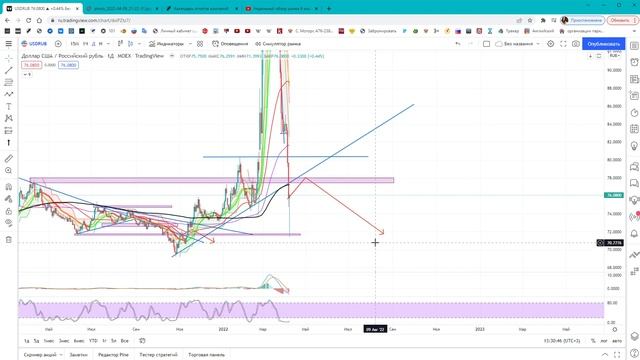Start the Симулятор рынка replay mode
The width and height of the screenshot is (640, 360).
tap(278, 44)
